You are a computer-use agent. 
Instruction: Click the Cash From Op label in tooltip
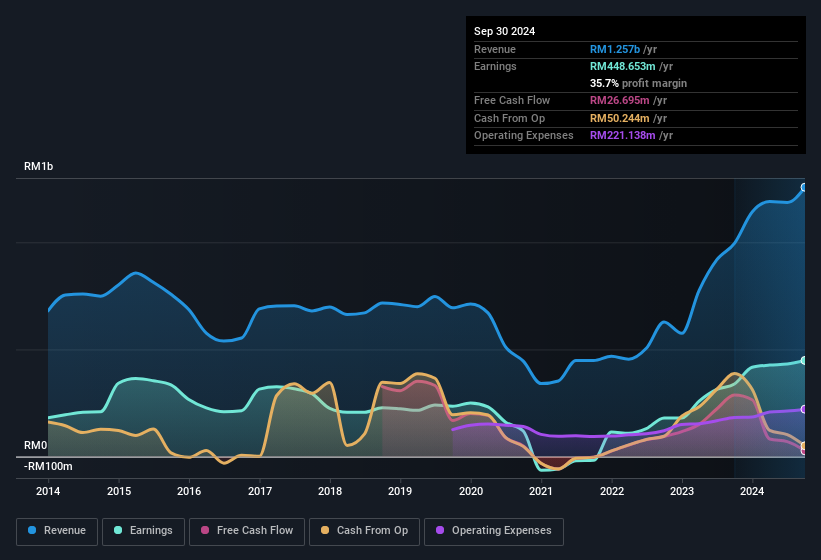pos(509,118)
